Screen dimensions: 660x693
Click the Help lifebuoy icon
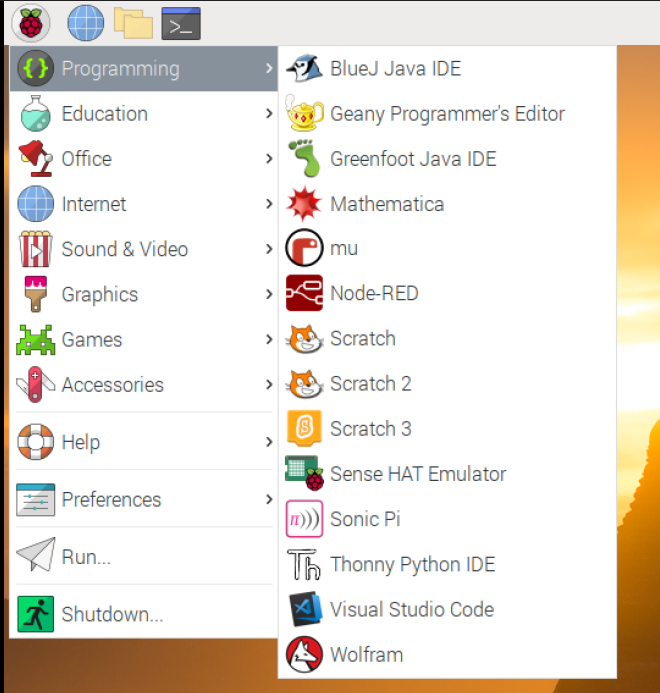tap(35, 442)
